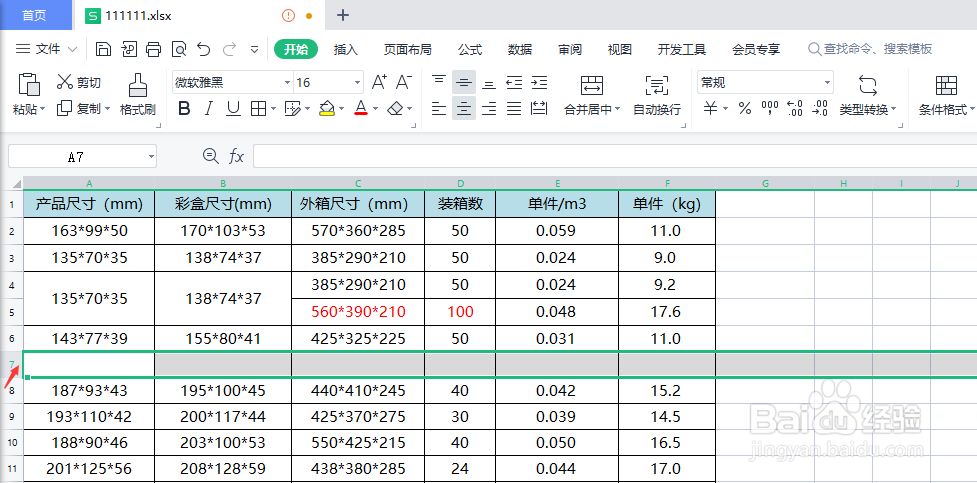Click the Type Conversion 类型转换 icon
This screenshot has height=483, width=977.
point(867,85)
